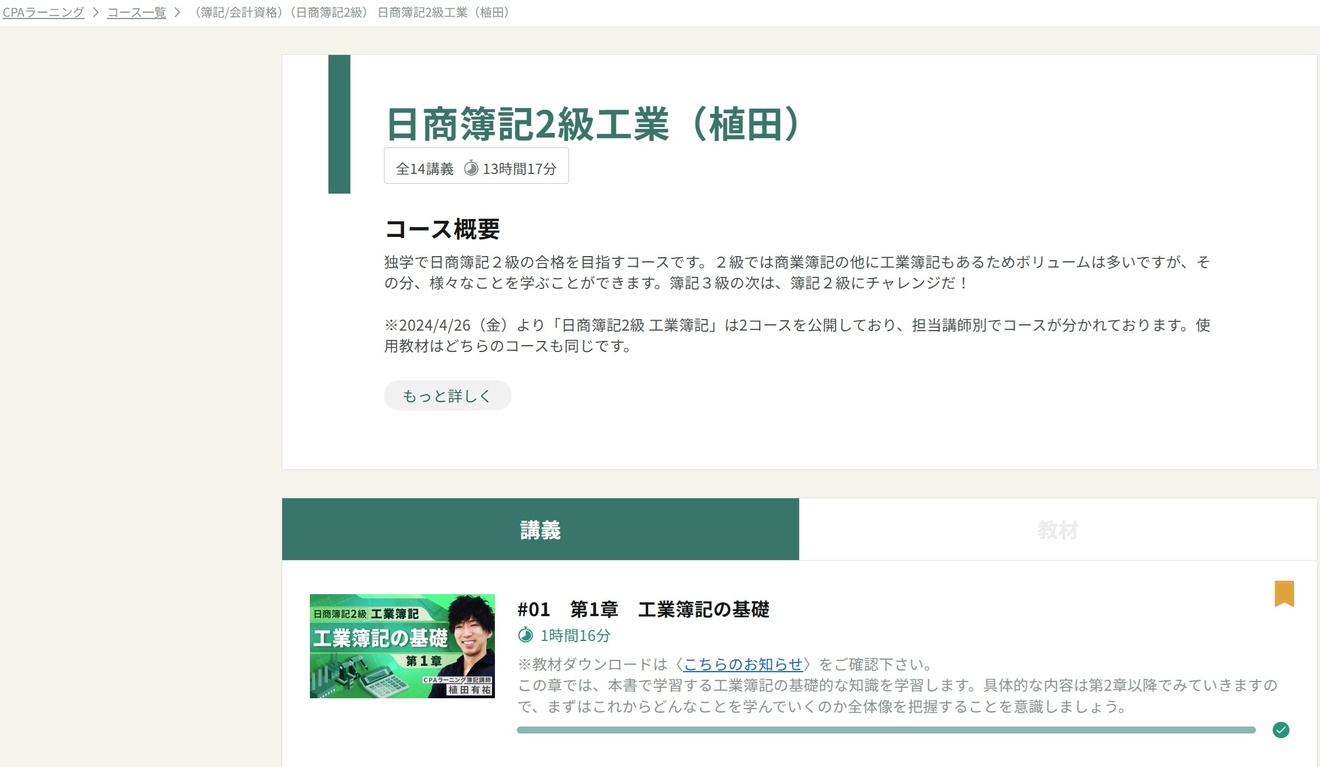Click the 1時間16分 duration label

tap(575, 635)
